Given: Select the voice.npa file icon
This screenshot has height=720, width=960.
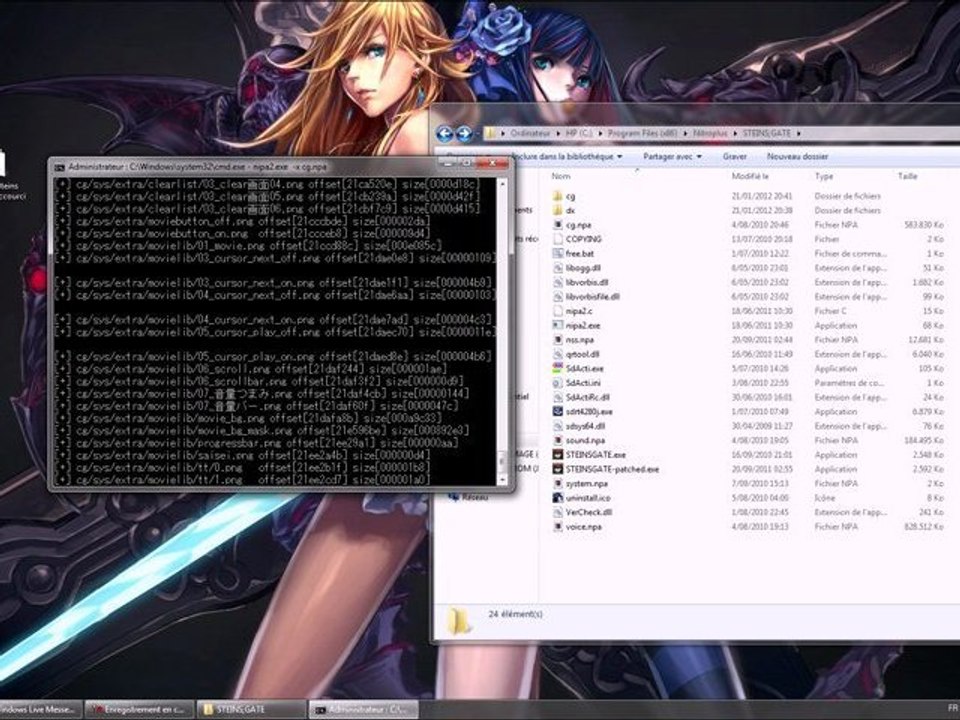Looking at the screenshot, I should [558, 527].
